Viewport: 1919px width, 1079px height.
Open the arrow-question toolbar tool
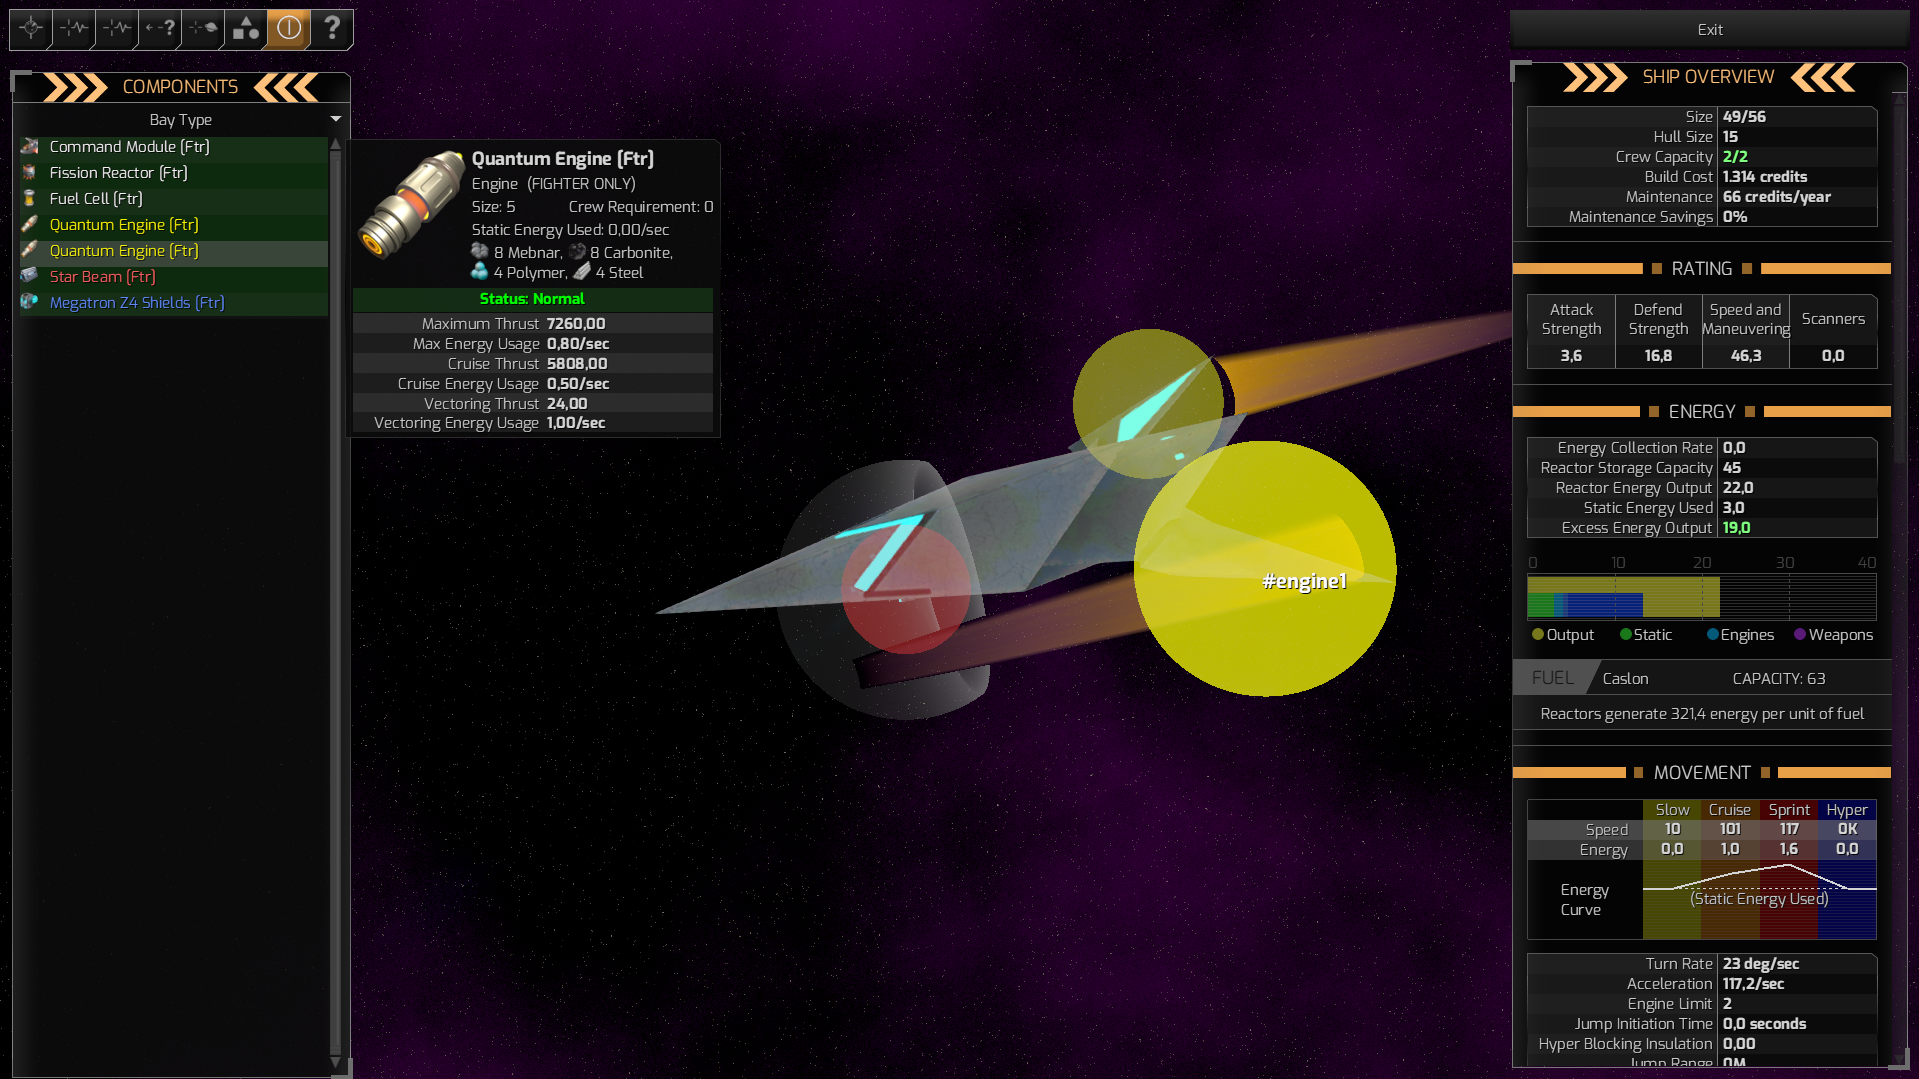click(158, 29)
